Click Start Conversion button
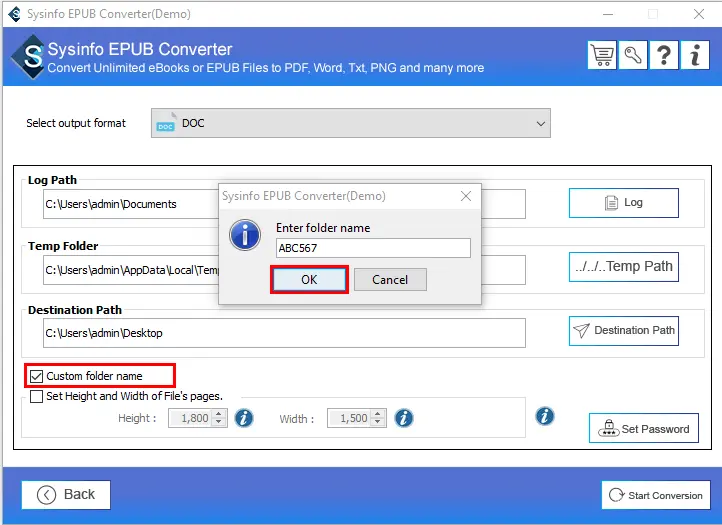 656,495
